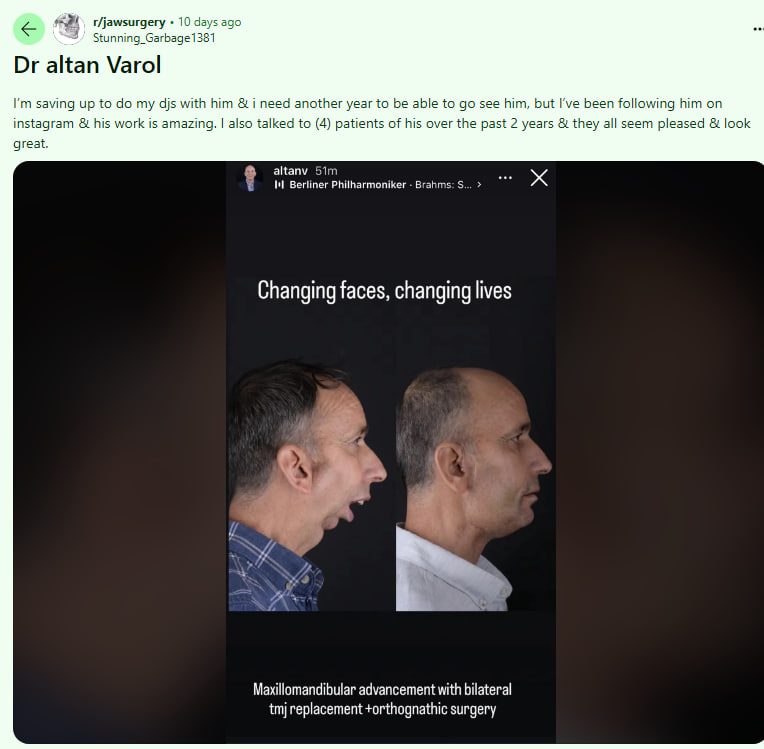Click the Dr altan Varol post title

(87, 65)
